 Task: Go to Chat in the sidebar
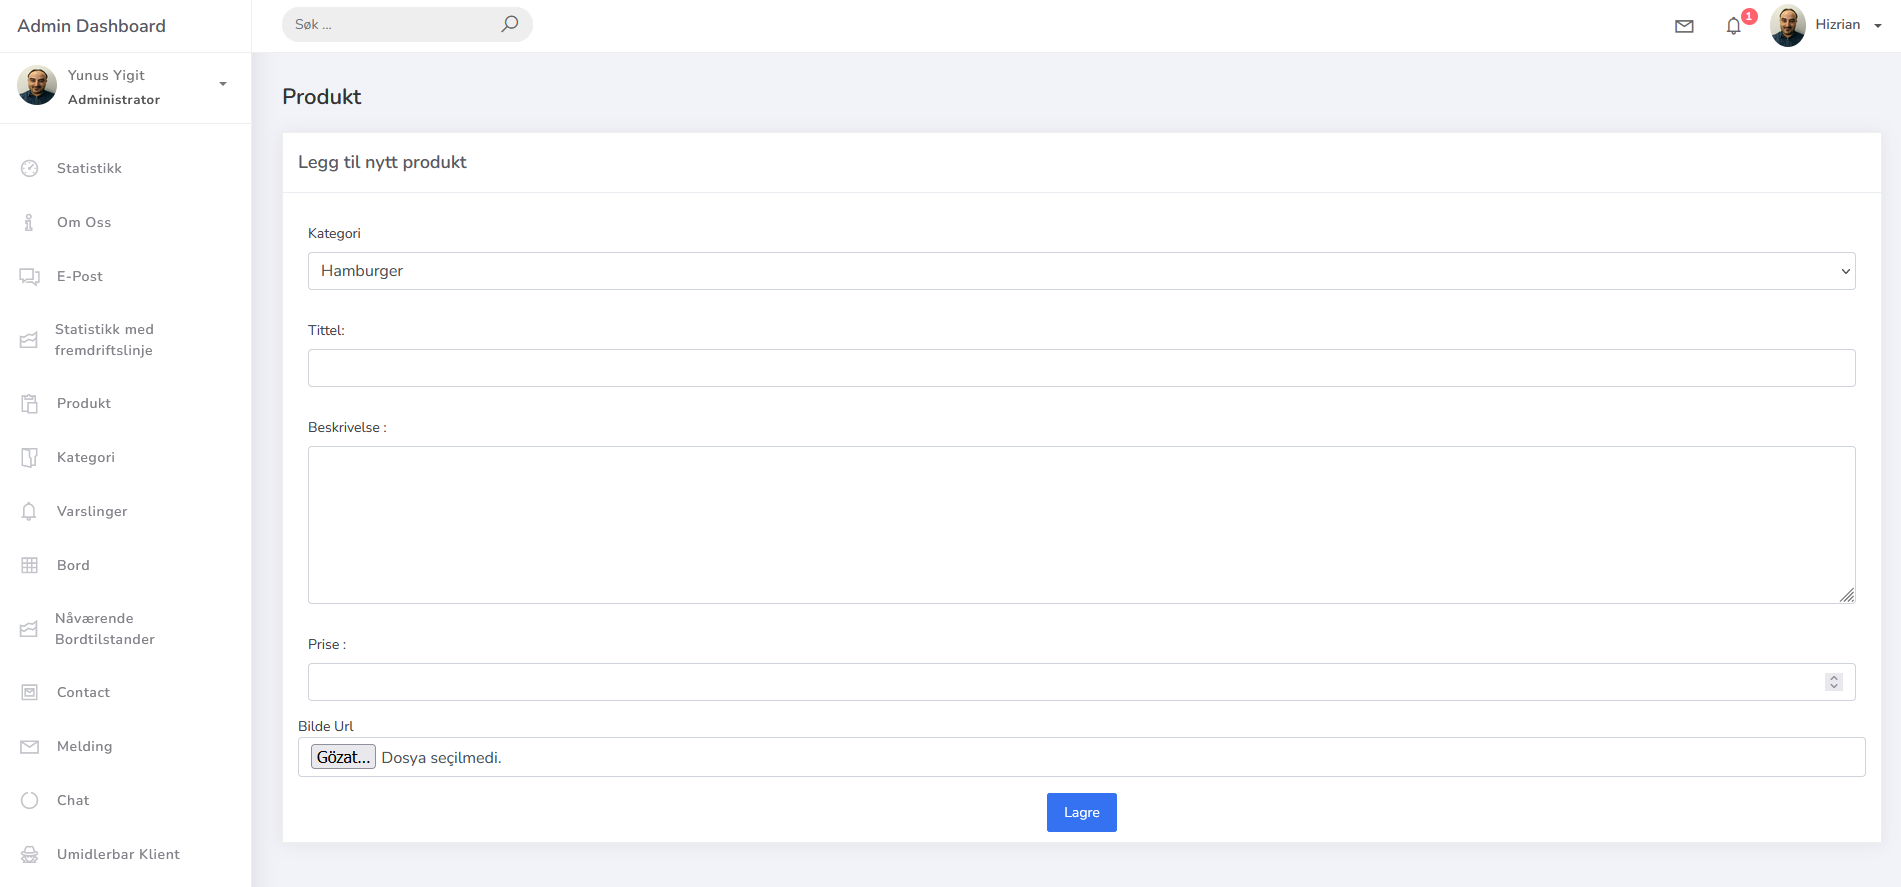73,800
